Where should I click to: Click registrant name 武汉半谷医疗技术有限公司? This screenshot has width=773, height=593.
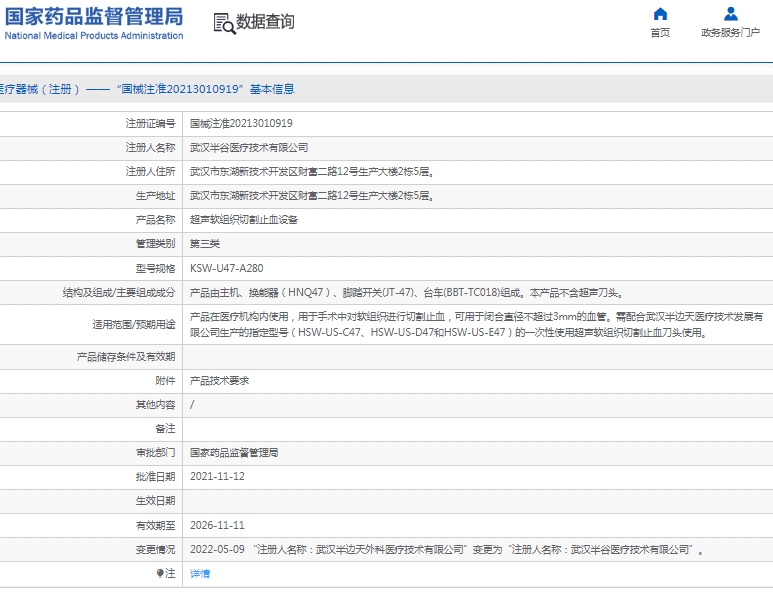pos(249,147)
